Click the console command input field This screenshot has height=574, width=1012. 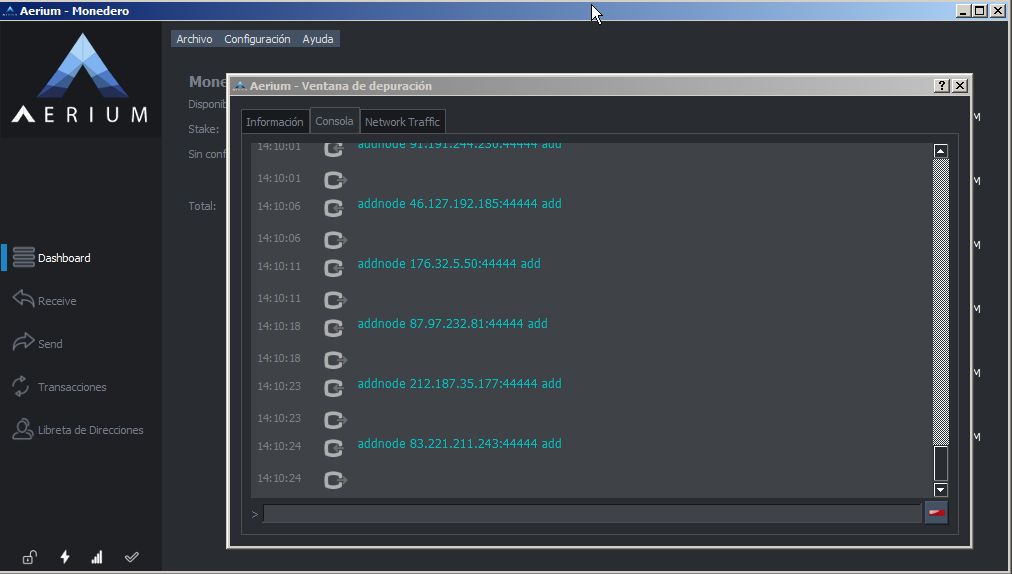tap(592, 514)
